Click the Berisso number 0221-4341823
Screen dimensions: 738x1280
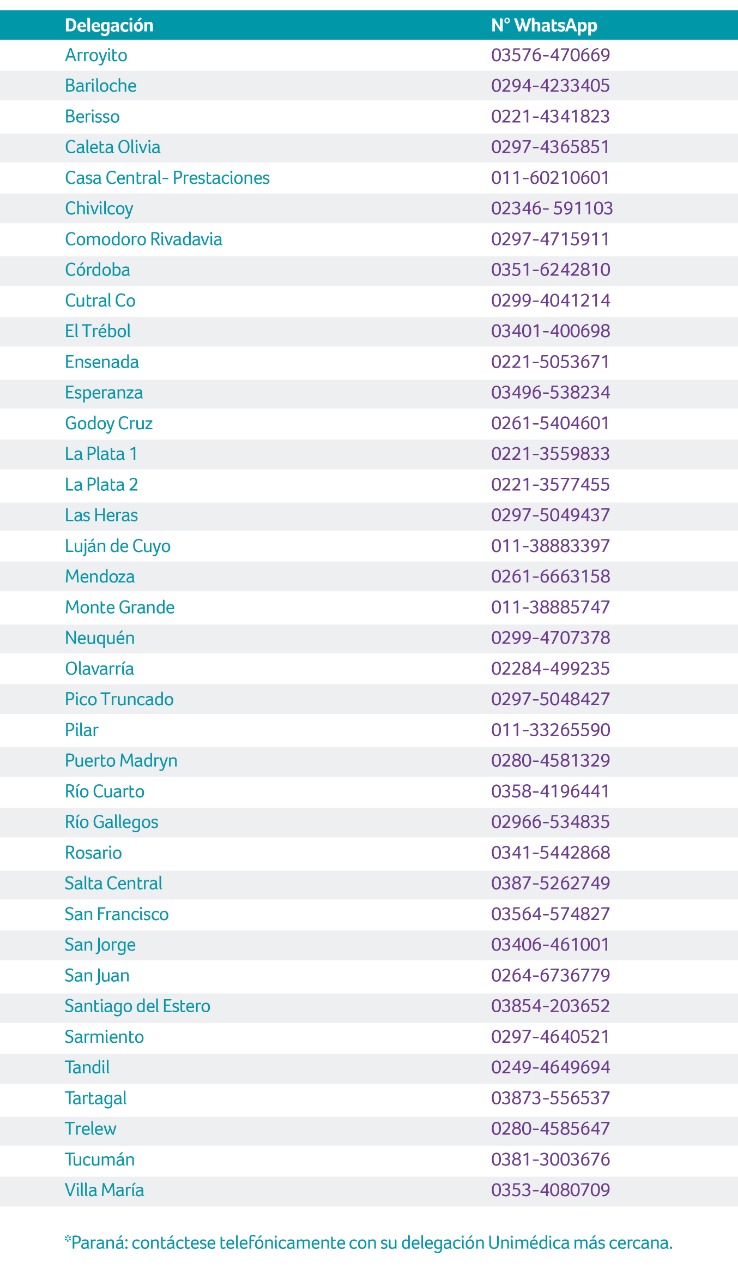(x=550, y=117)
